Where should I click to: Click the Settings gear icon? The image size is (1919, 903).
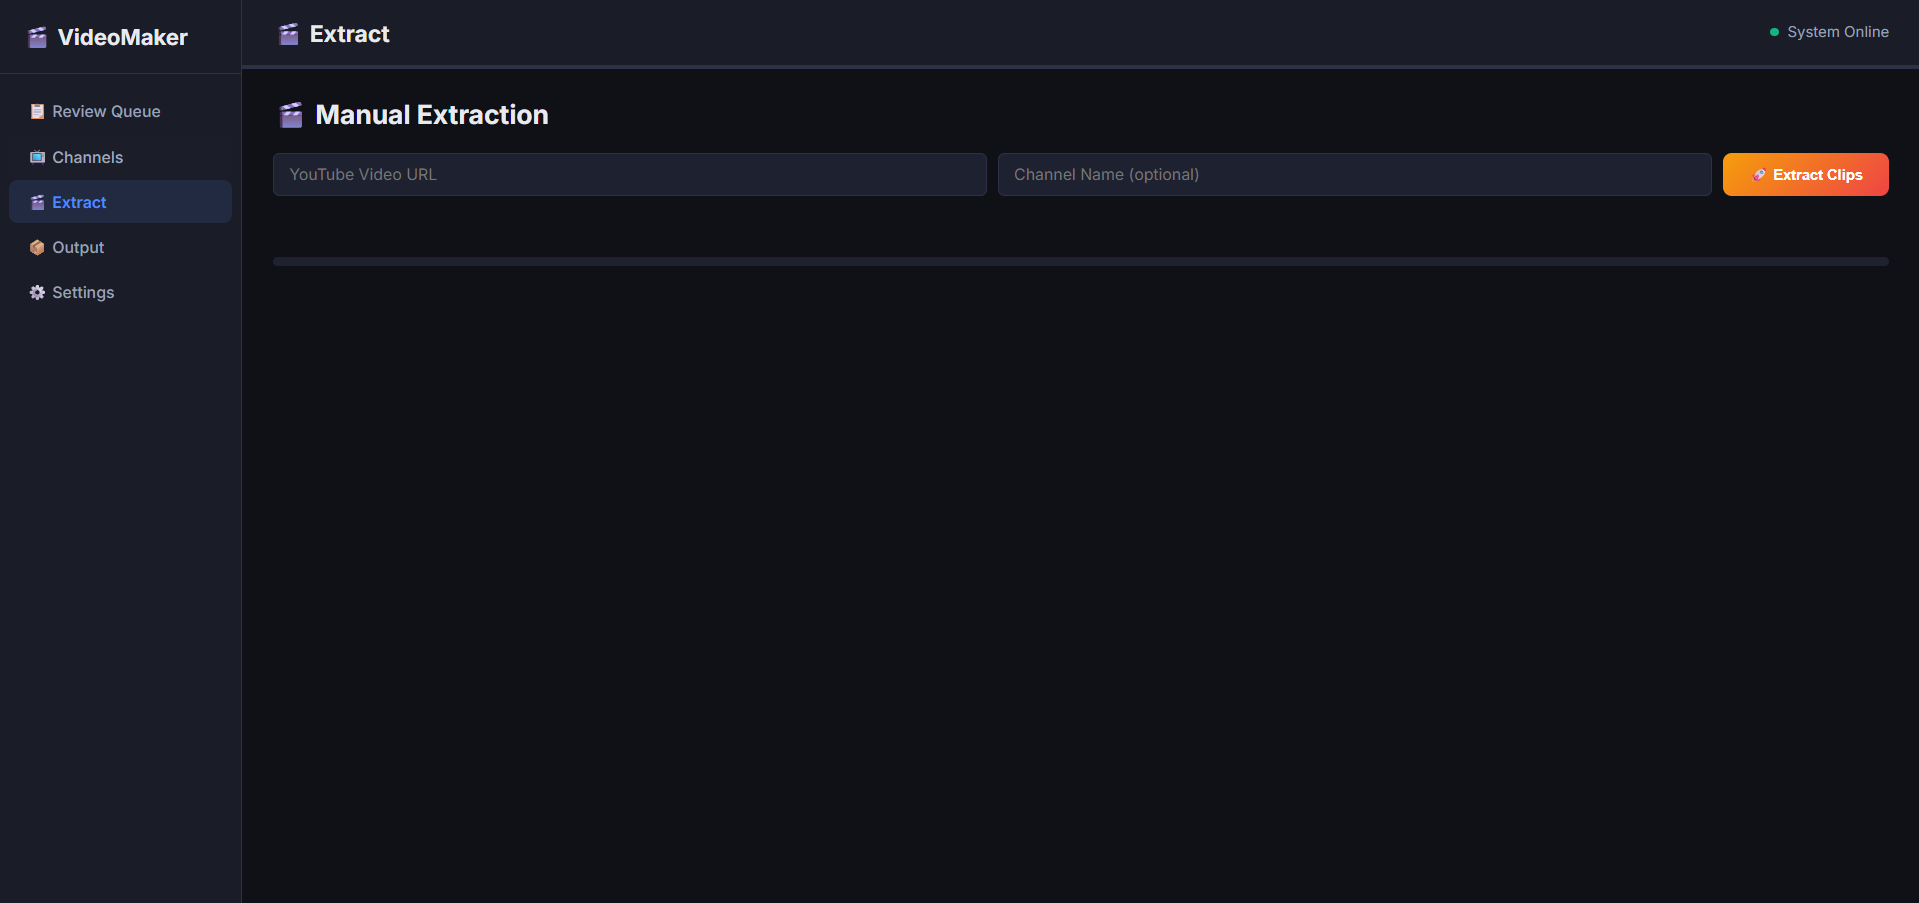(x=36, y=292)
